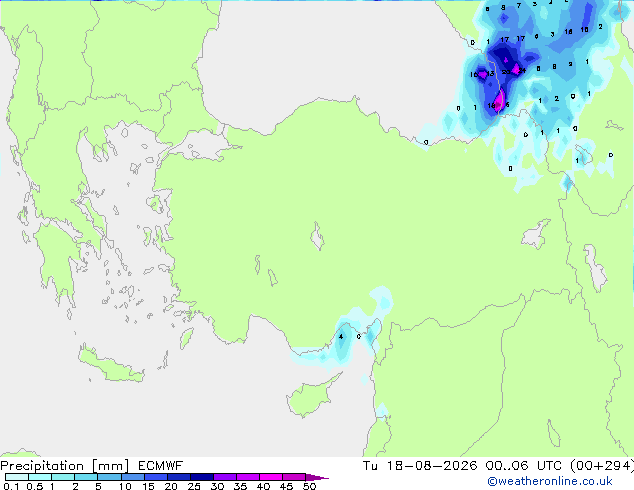The image size is (634, 490).
Task: Click the 30–35 mm purple legend swatch
Action: (x=224, y=477)
